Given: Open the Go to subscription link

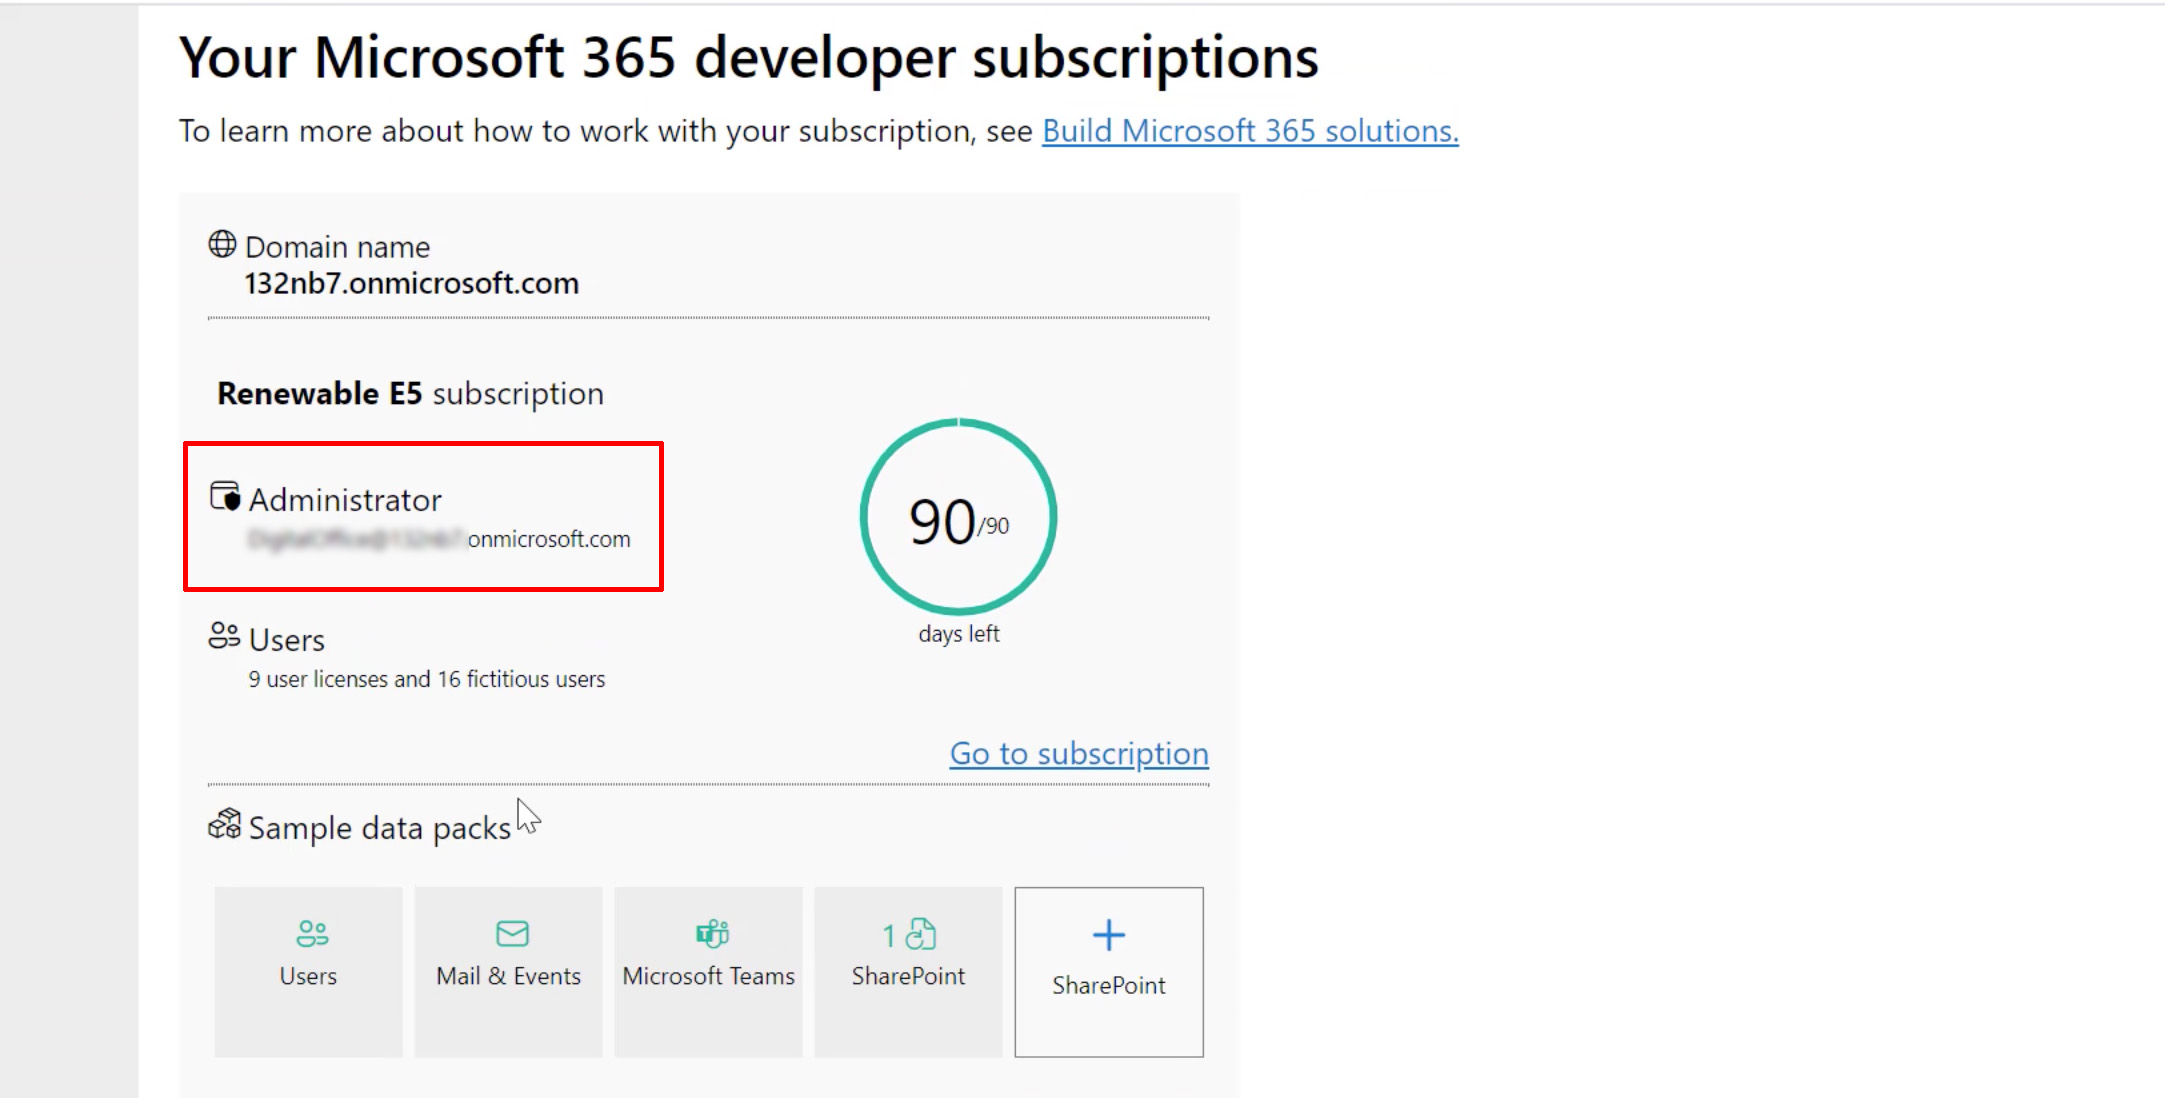Looking at the screenshot, I should [x=1078, y=753].
